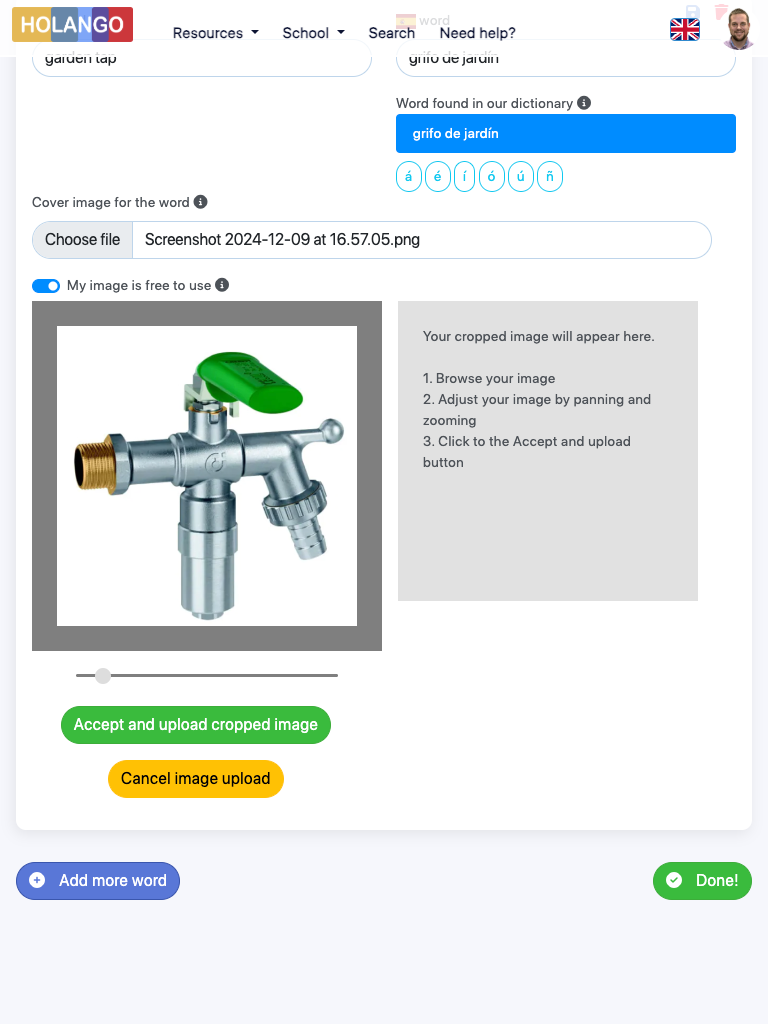Click the Holango logo
Screen dimensions: 768x1024
click(72, 25)
